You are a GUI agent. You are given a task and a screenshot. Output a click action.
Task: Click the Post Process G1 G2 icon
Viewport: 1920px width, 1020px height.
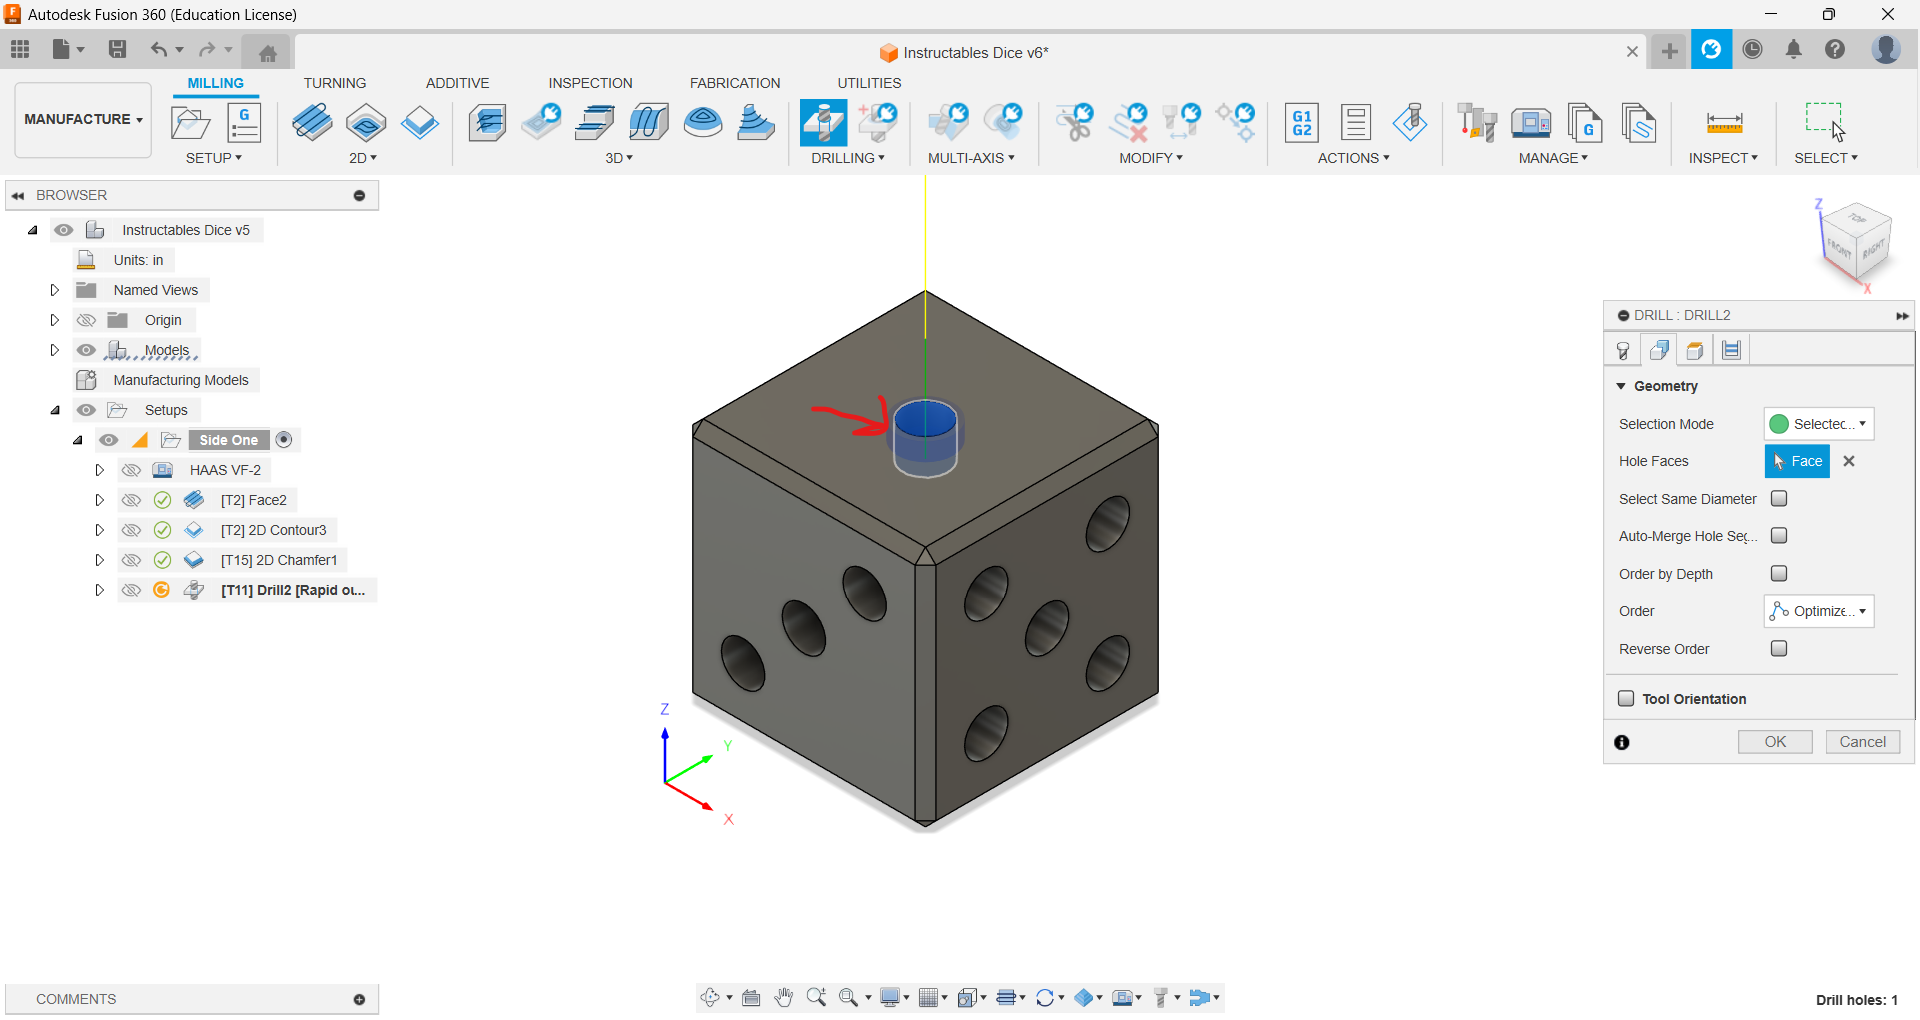pyautogui.click(x=1302, y=123)
